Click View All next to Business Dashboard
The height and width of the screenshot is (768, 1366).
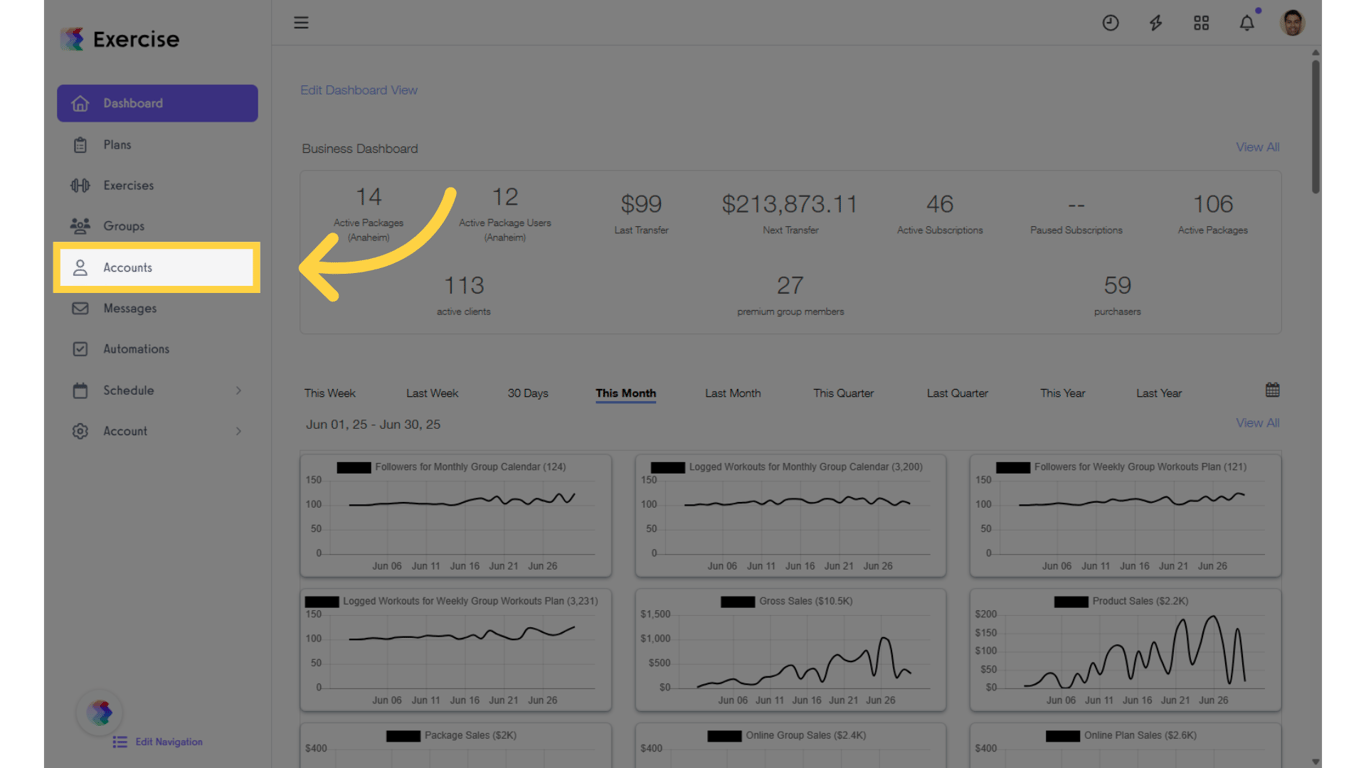(1257, 147)
